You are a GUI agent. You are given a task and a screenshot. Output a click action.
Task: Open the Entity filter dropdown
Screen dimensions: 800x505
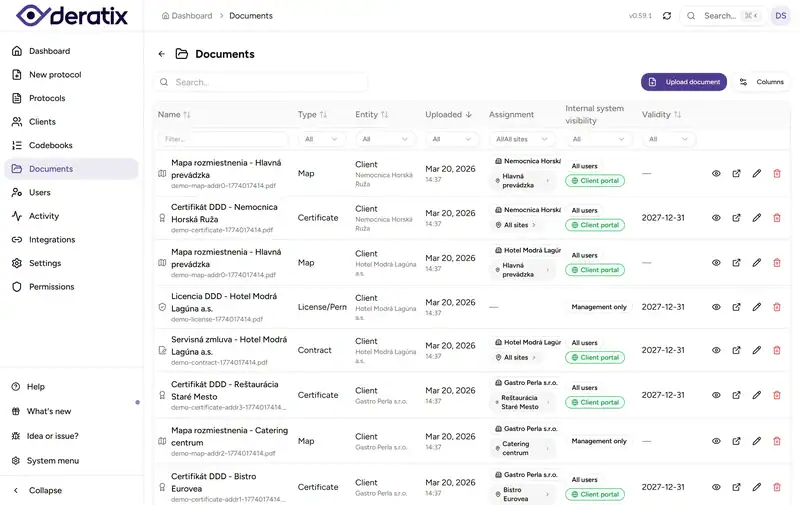pyautogui.click(x=384, y=139)
